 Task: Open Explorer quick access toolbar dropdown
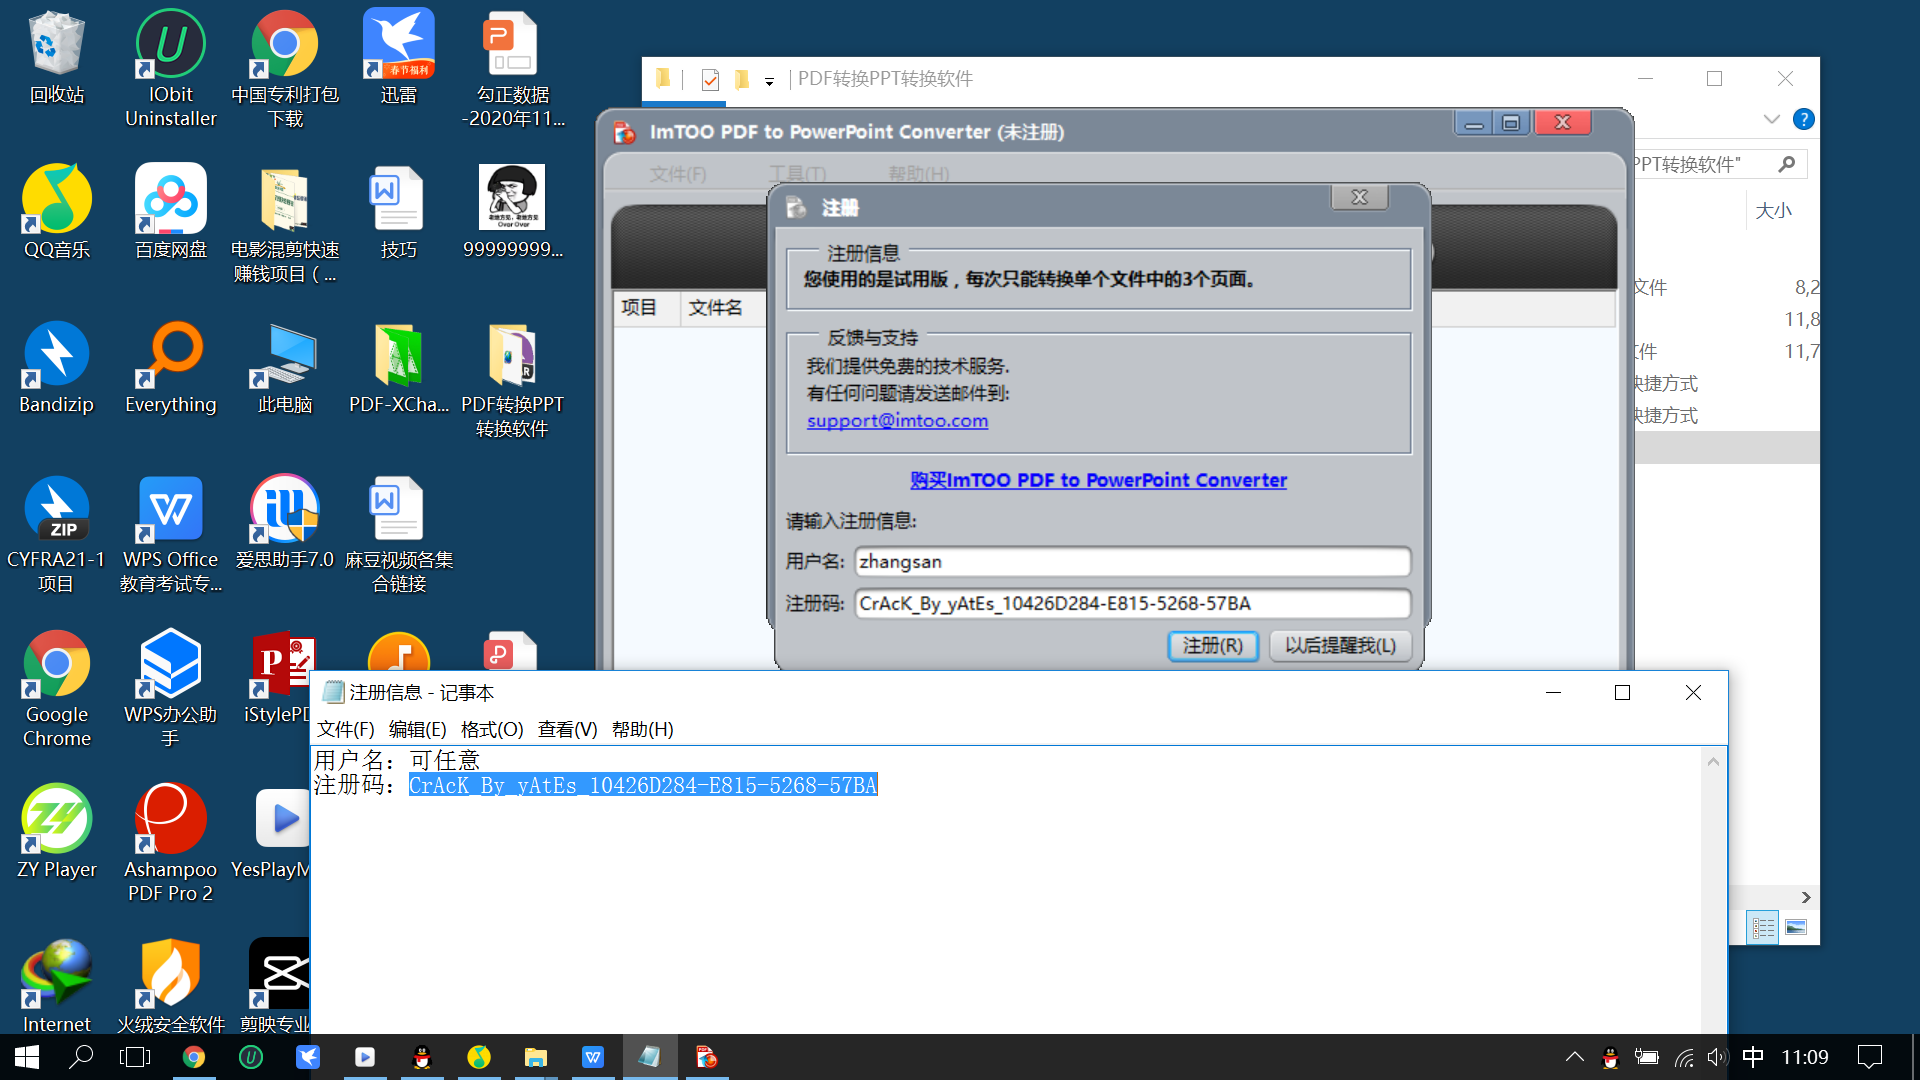pos(769,81)
